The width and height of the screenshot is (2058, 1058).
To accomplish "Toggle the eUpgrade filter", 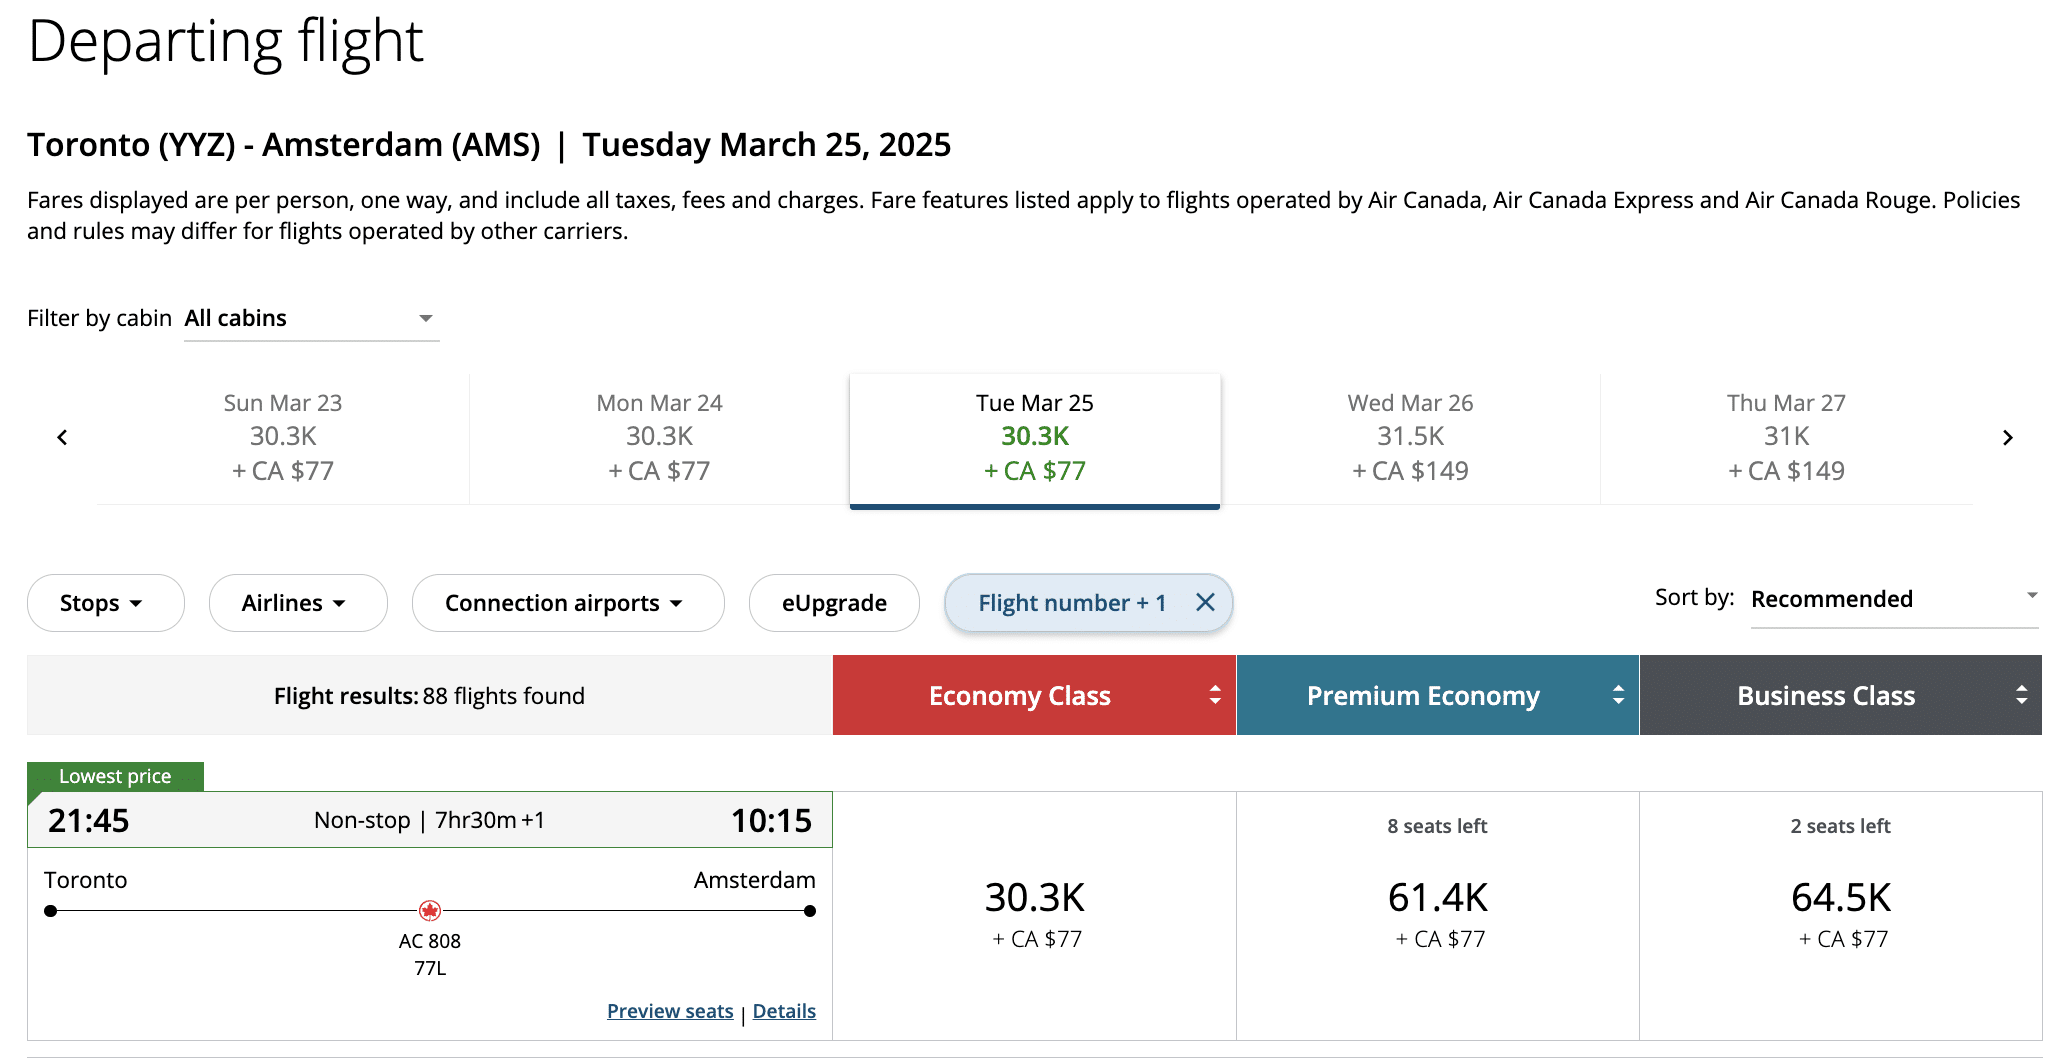I will tap(834, 603).
